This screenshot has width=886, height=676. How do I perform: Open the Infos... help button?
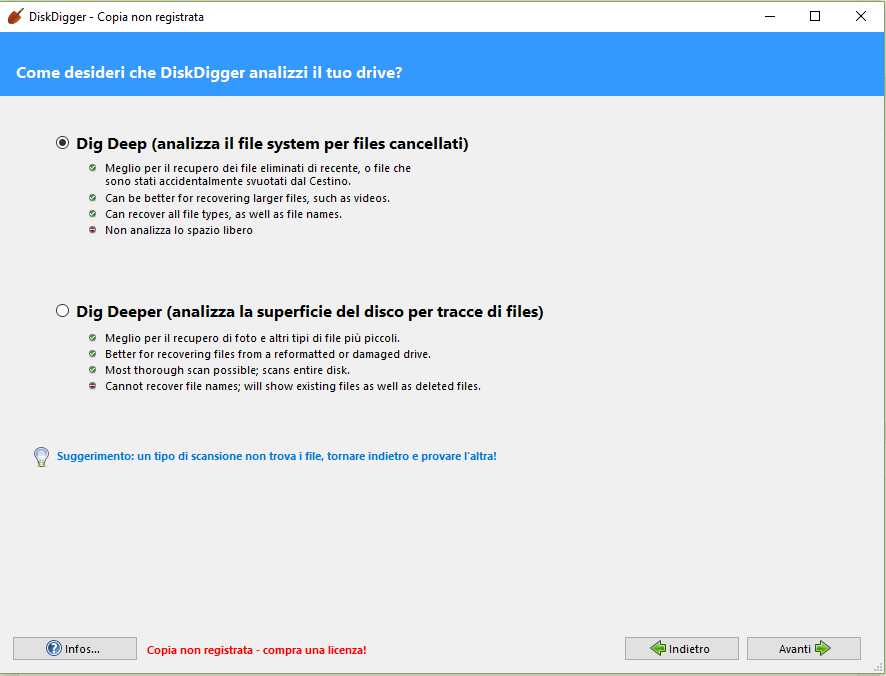tap(75, 648)
